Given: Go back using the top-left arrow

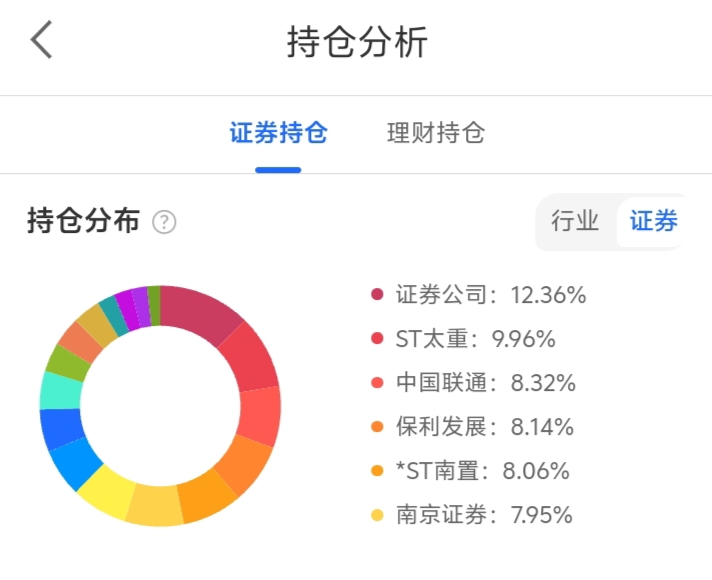Looking at the screenshot, I should (x=42, y=42).
